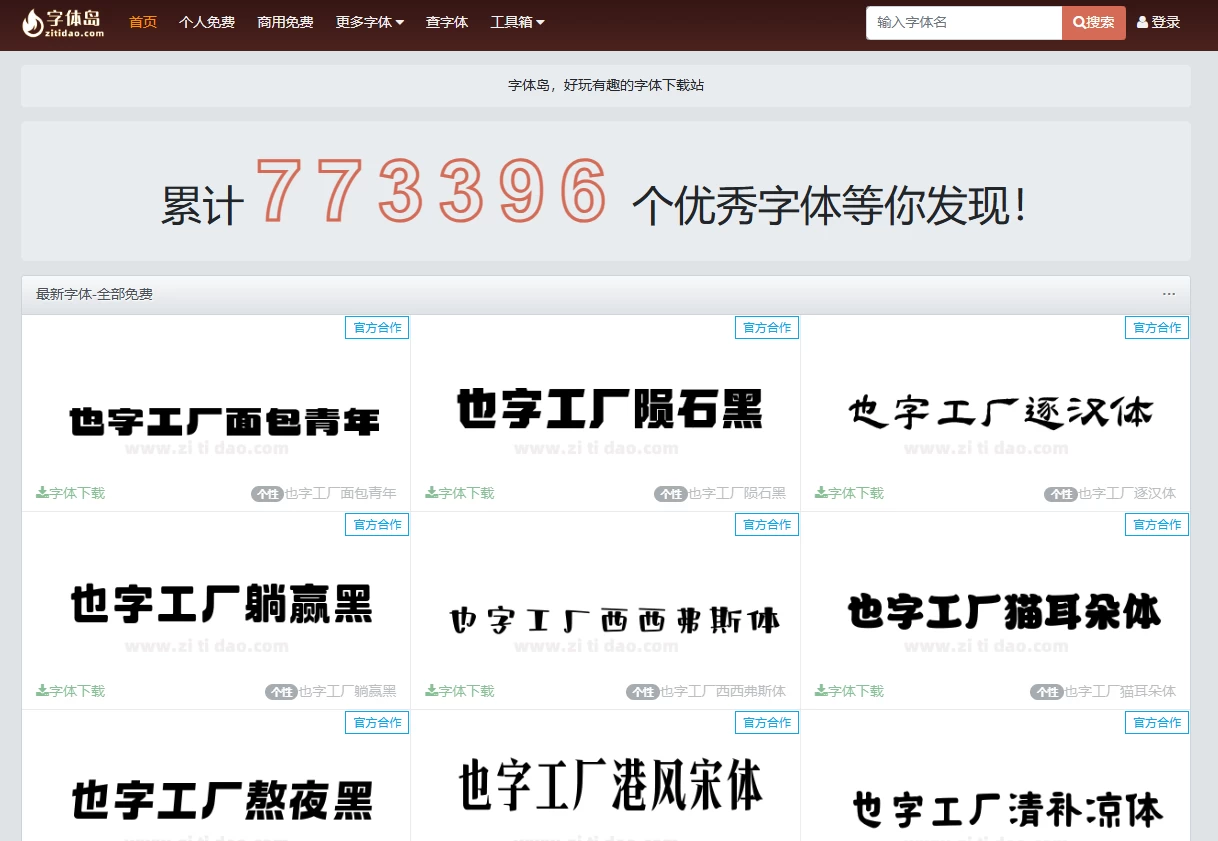Click 个性 tag beside 也字工厂西西弗斯体

[x=642, y=692]
